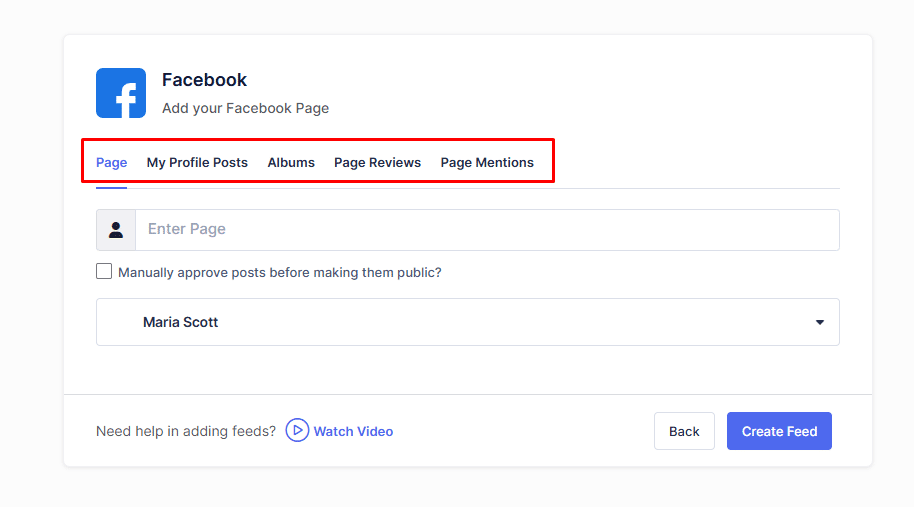Click the Facebook logo icon
The image size is (914, 507).
point(121,93)
